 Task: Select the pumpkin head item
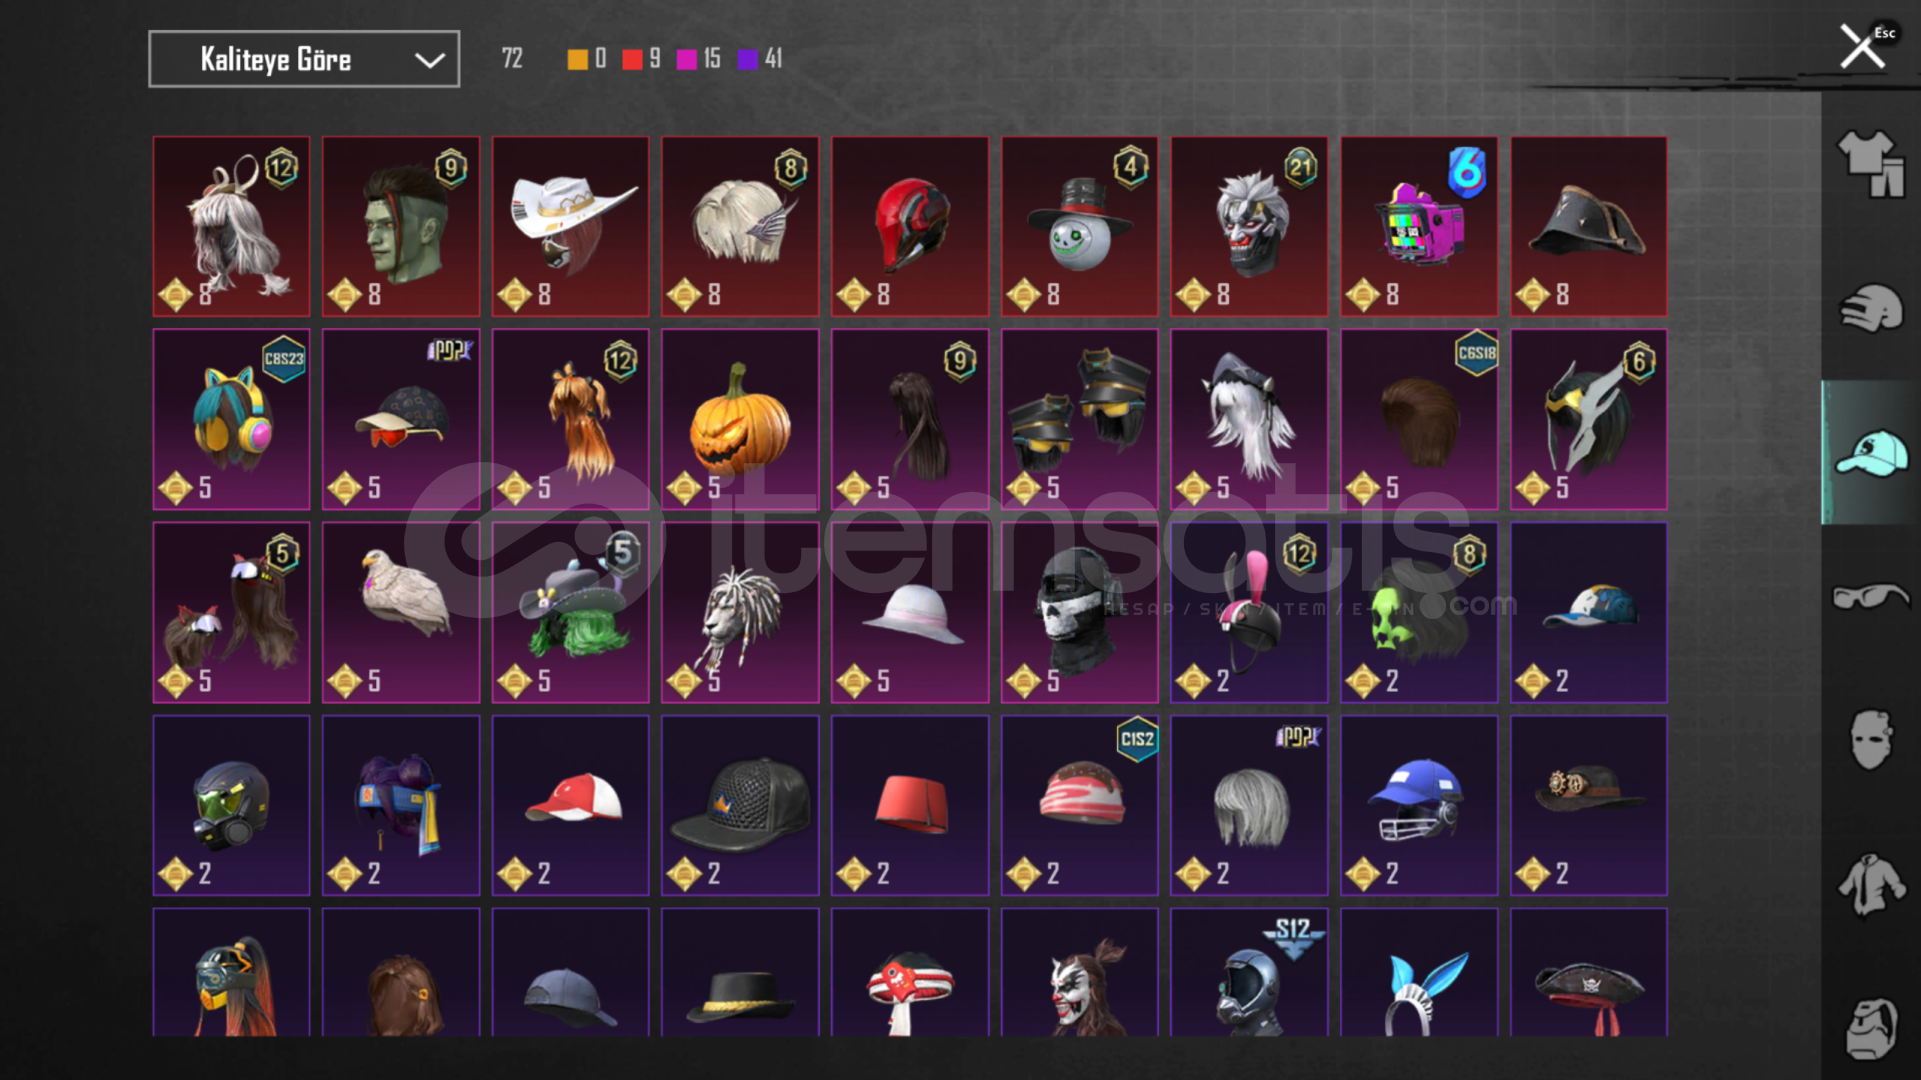pos(740,419)
